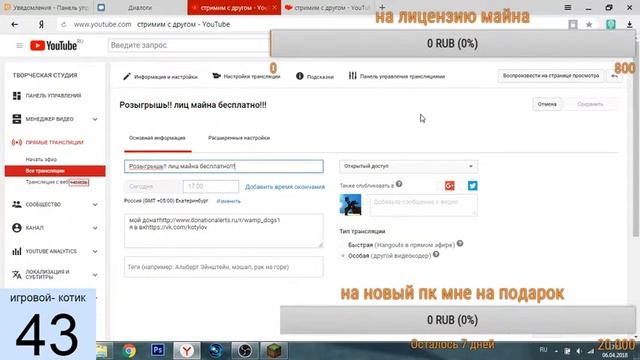
Task: Click the YouTube search field
Action: pyautogui.click(x=189, y=45)
